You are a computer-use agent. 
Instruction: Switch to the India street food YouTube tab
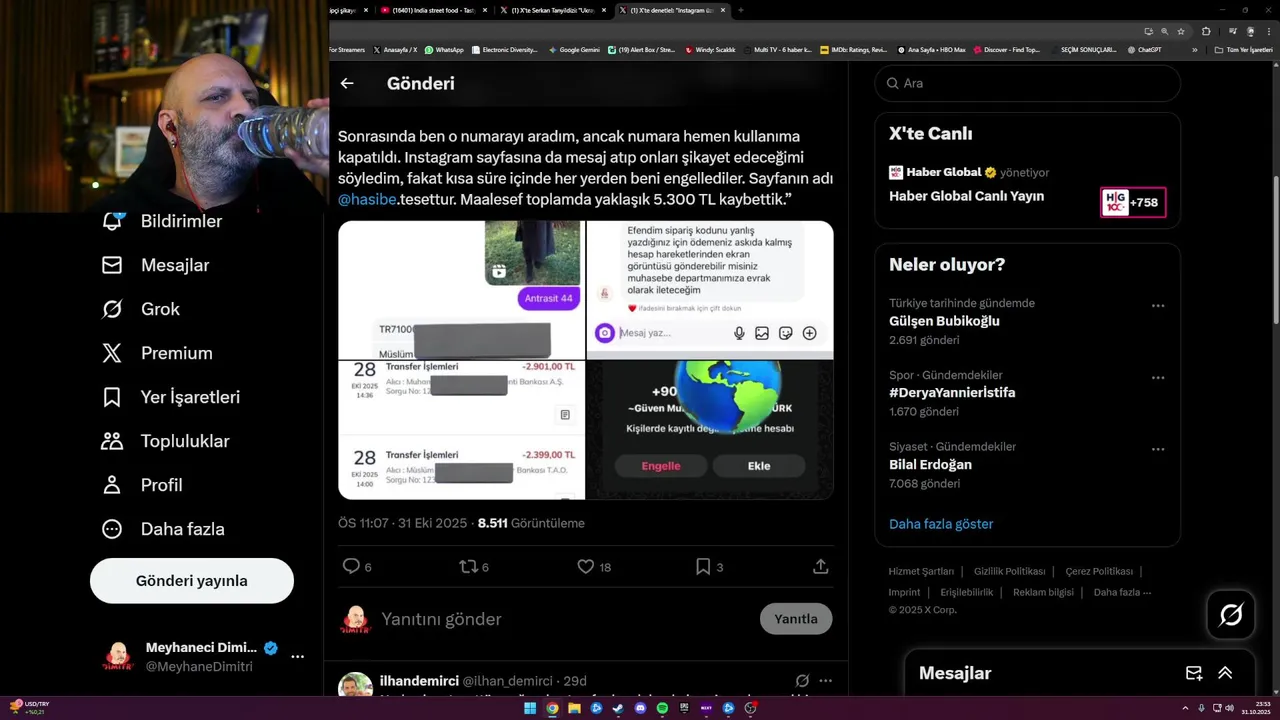[x=433, y=10]
